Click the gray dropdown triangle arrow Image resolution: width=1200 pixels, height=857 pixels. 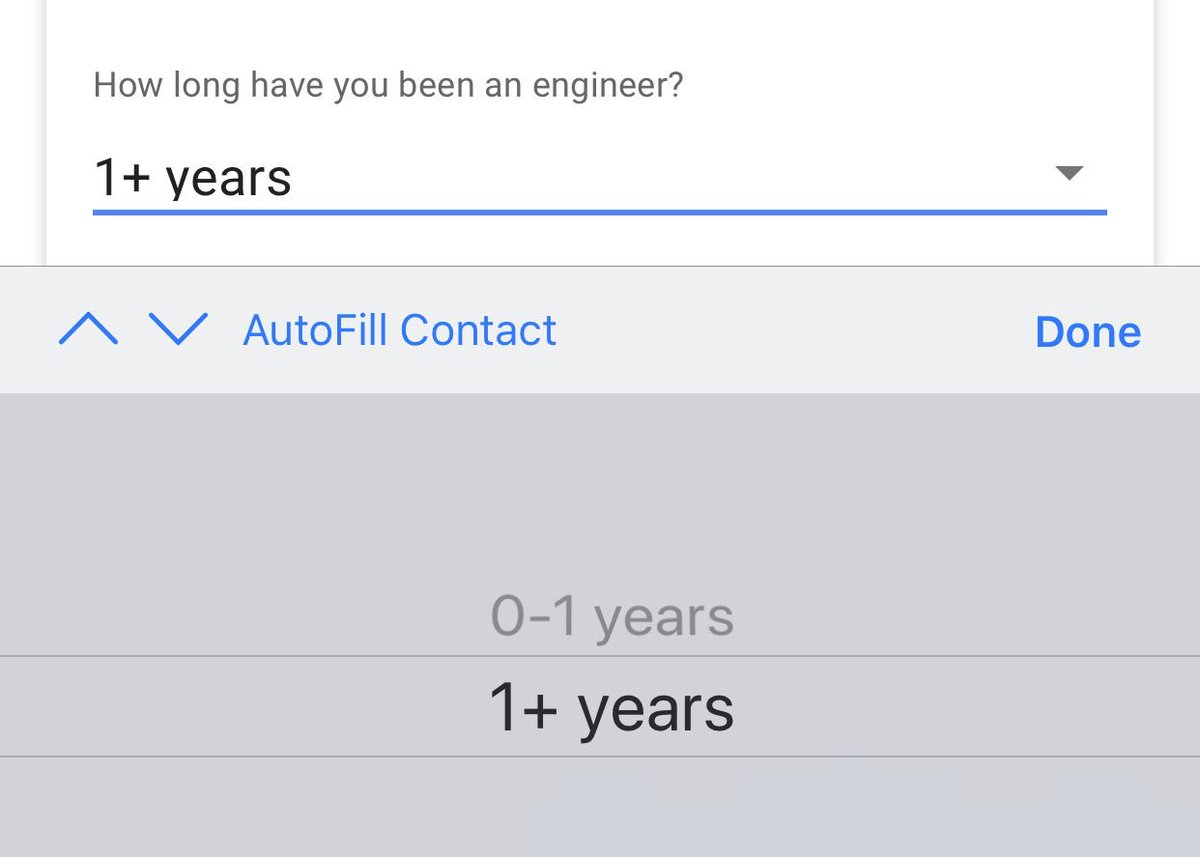point(1069,173)
